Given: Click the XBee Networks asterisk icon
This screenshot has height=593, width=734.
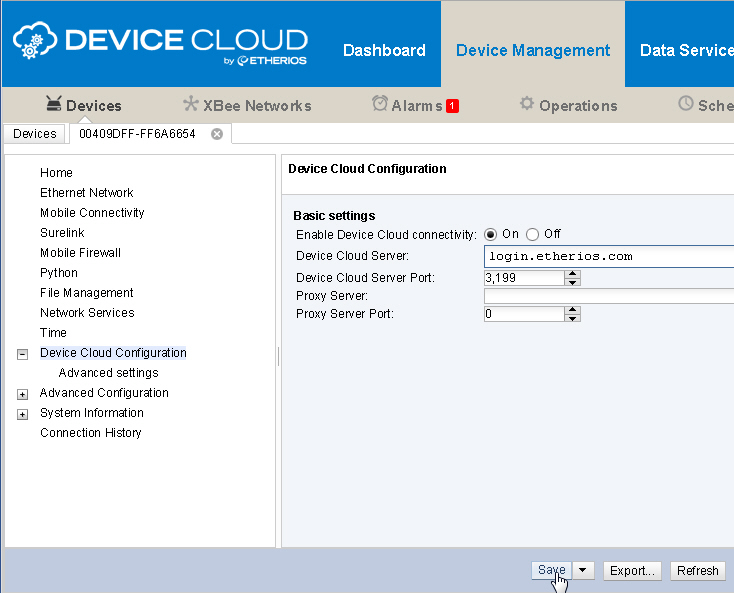Looking at the screenshot, I should [x=190, y=104].
